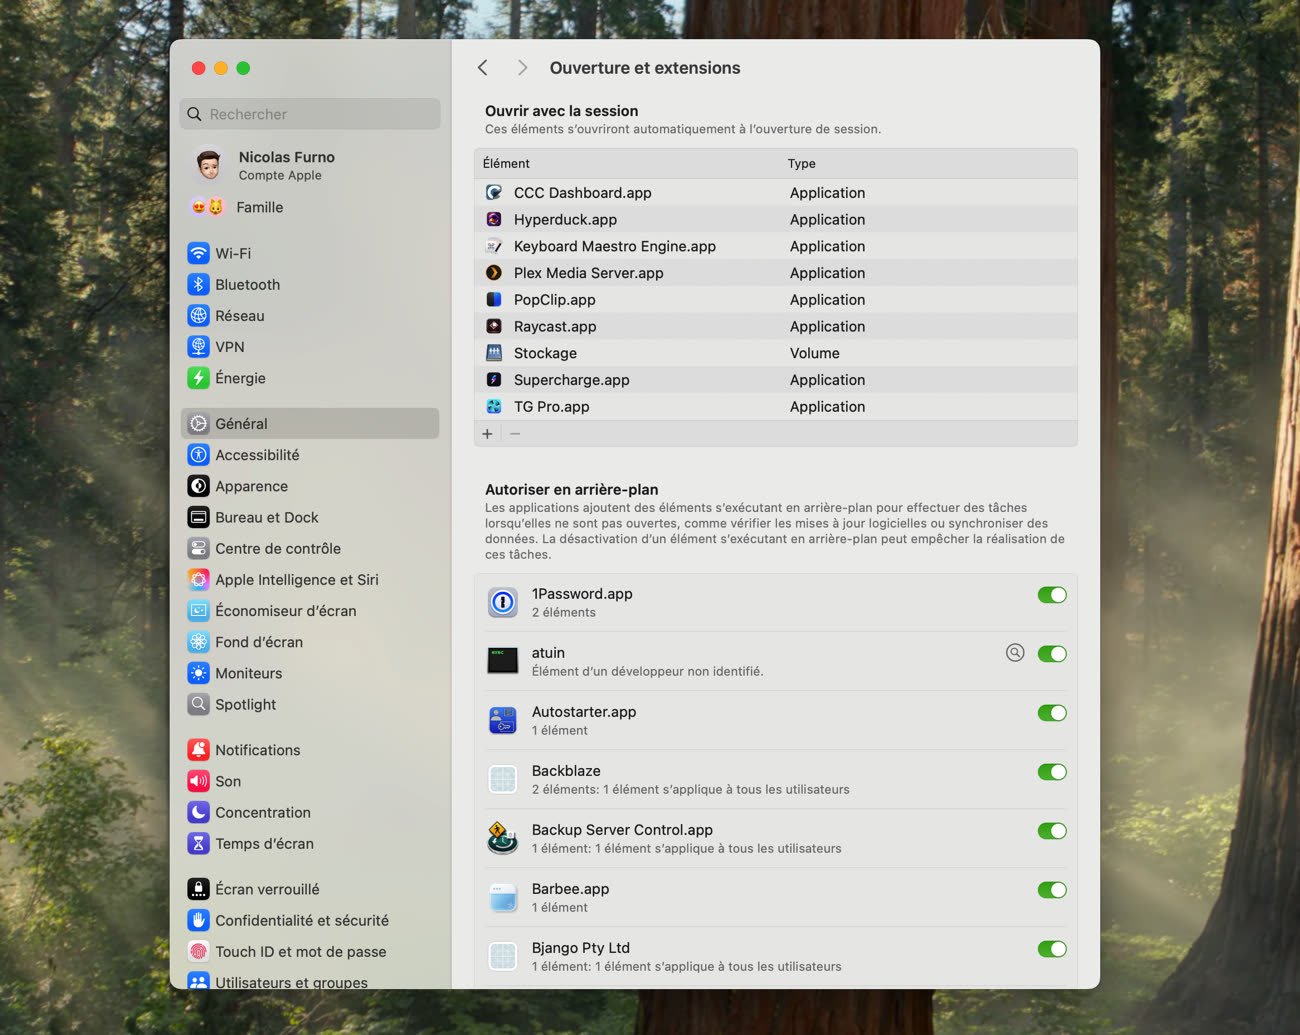The image size is (1300, 1035).
Task: Toggle off atuin background item
Action: (x=1052, y=654)
